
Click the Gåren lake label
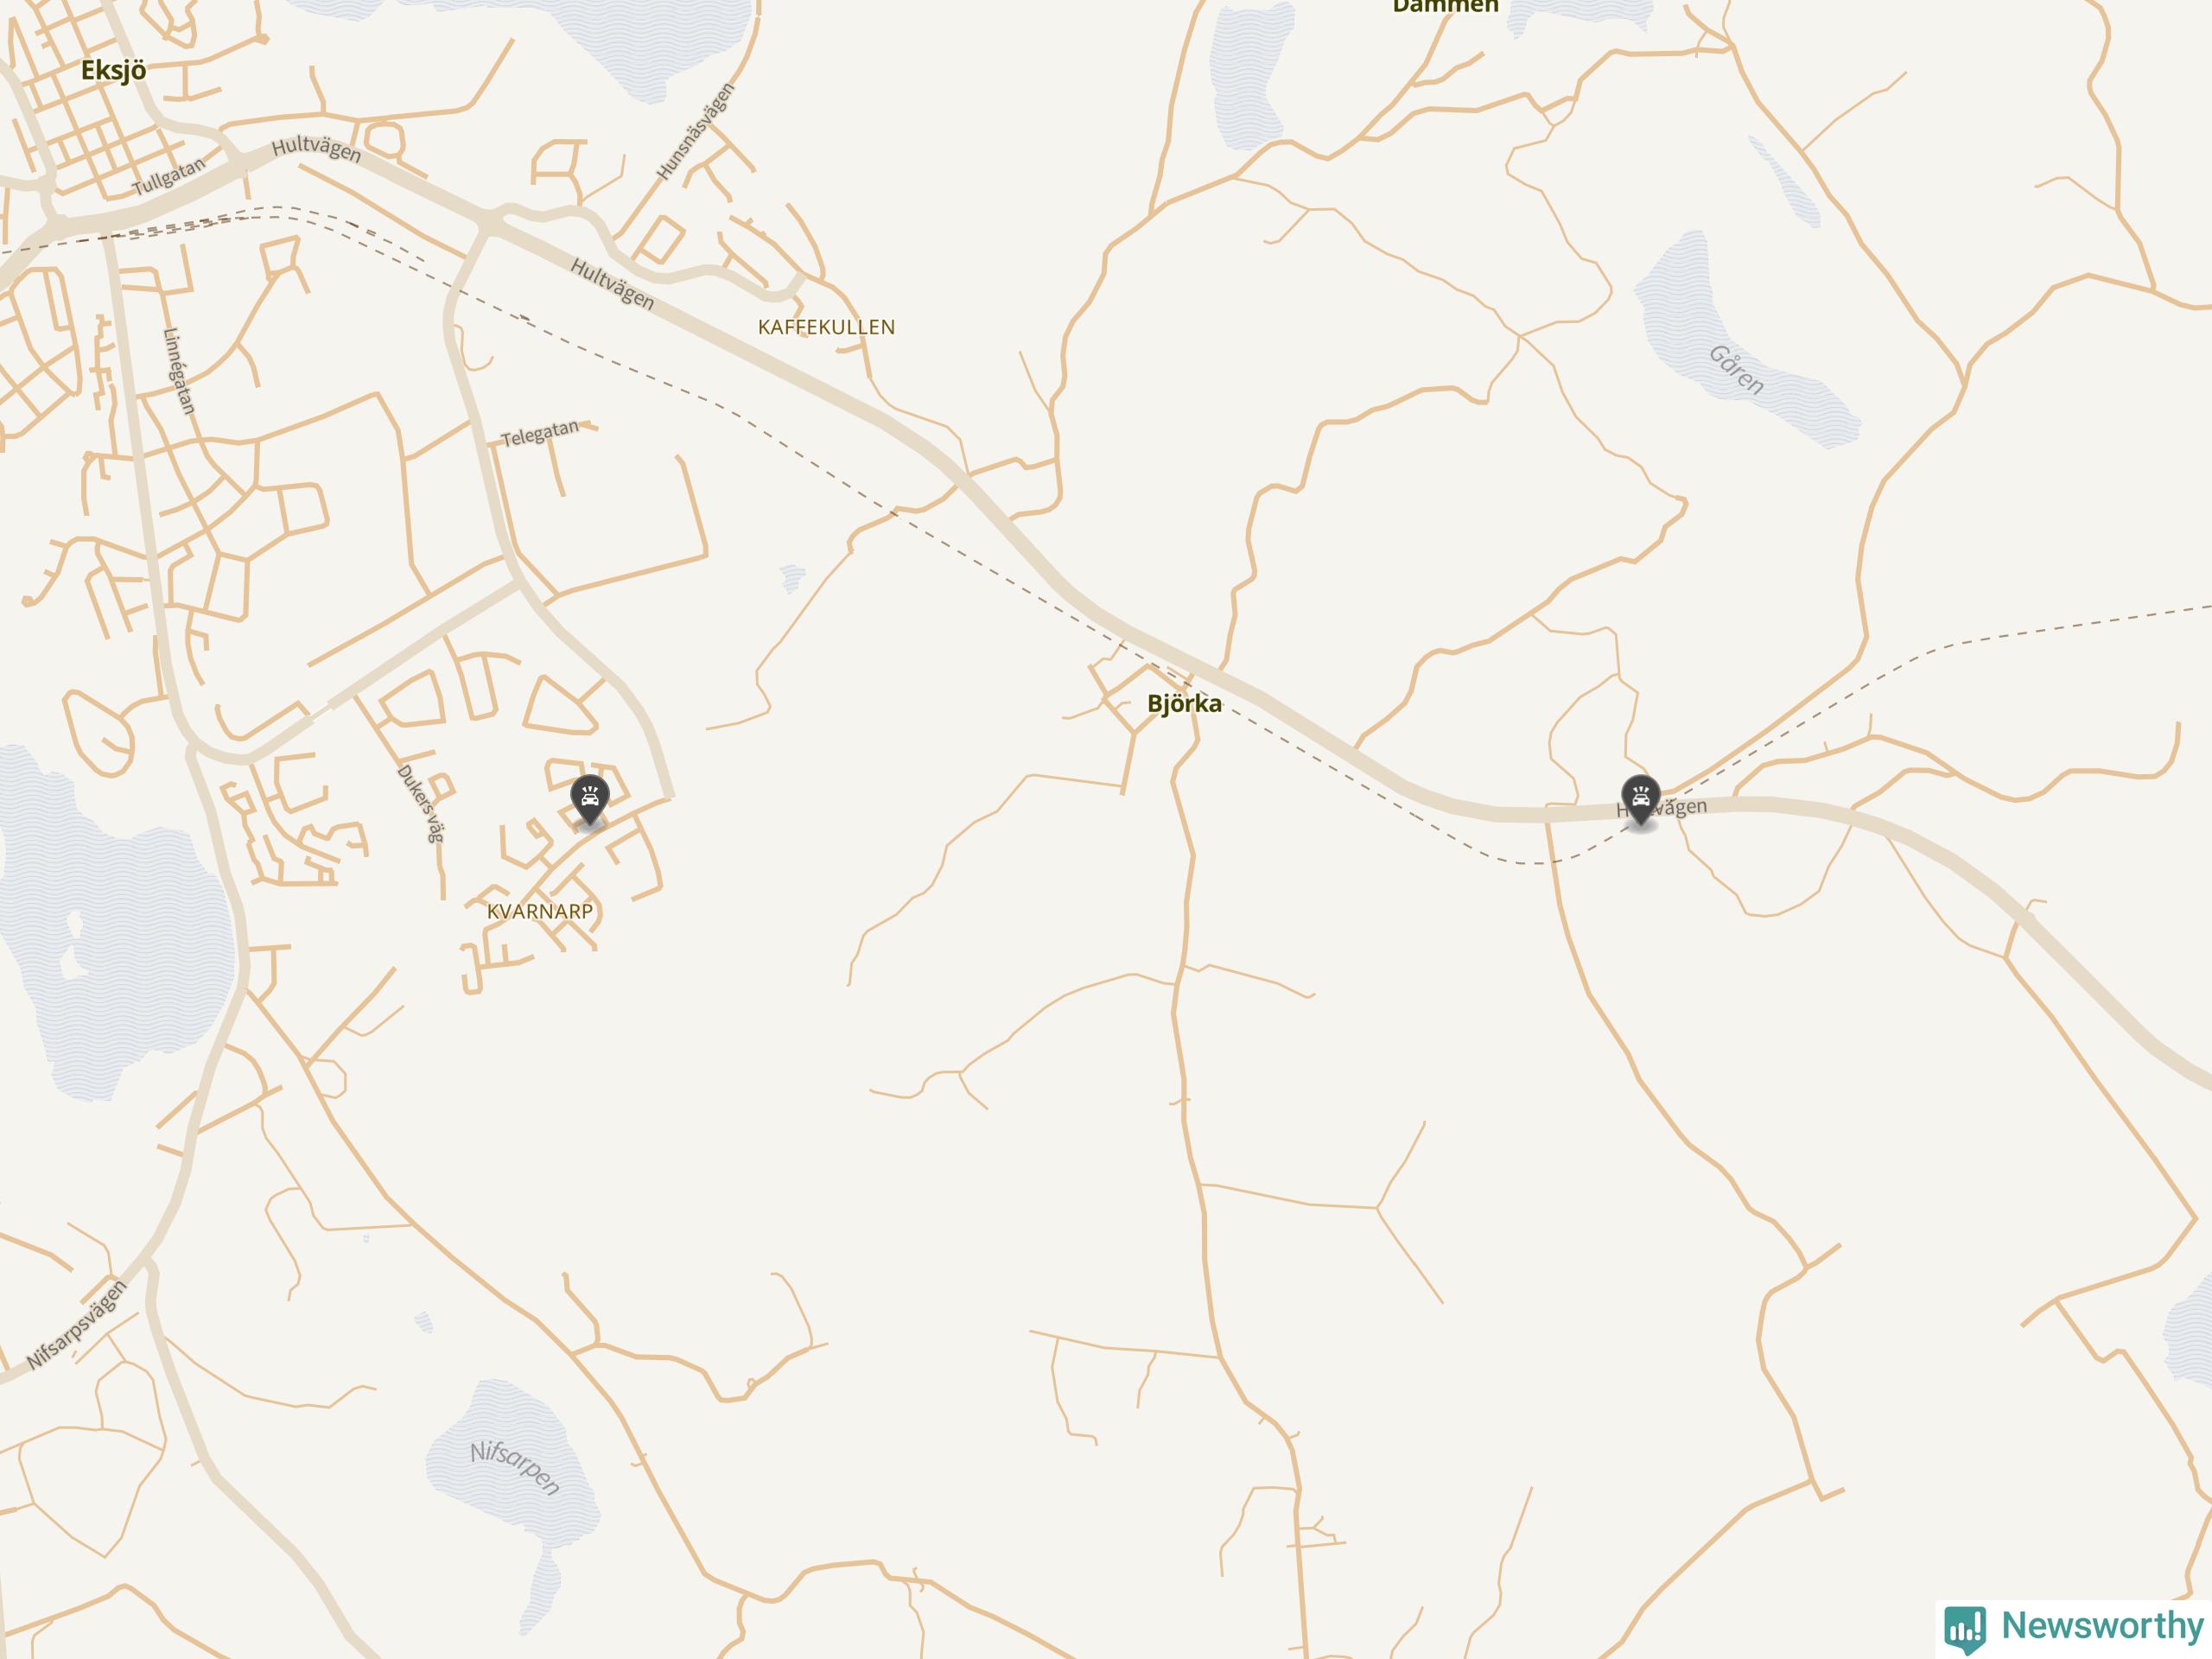[1736, 369]
